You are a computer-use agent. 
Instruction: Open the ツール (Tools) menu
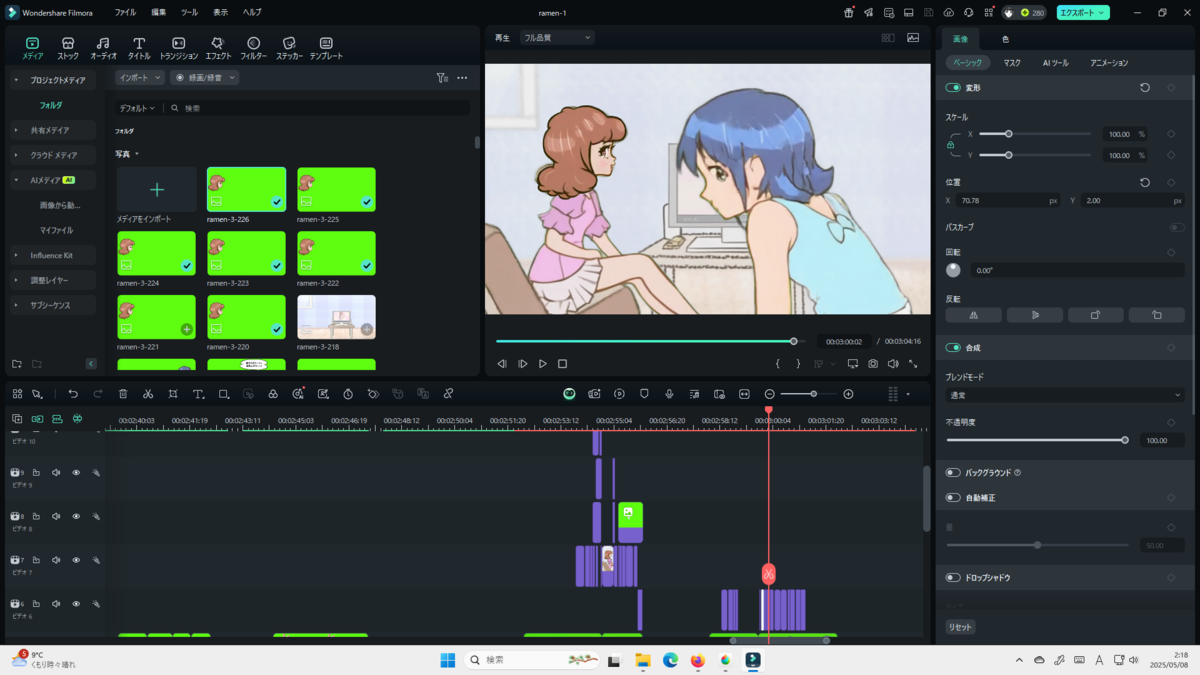coord(189,12)
